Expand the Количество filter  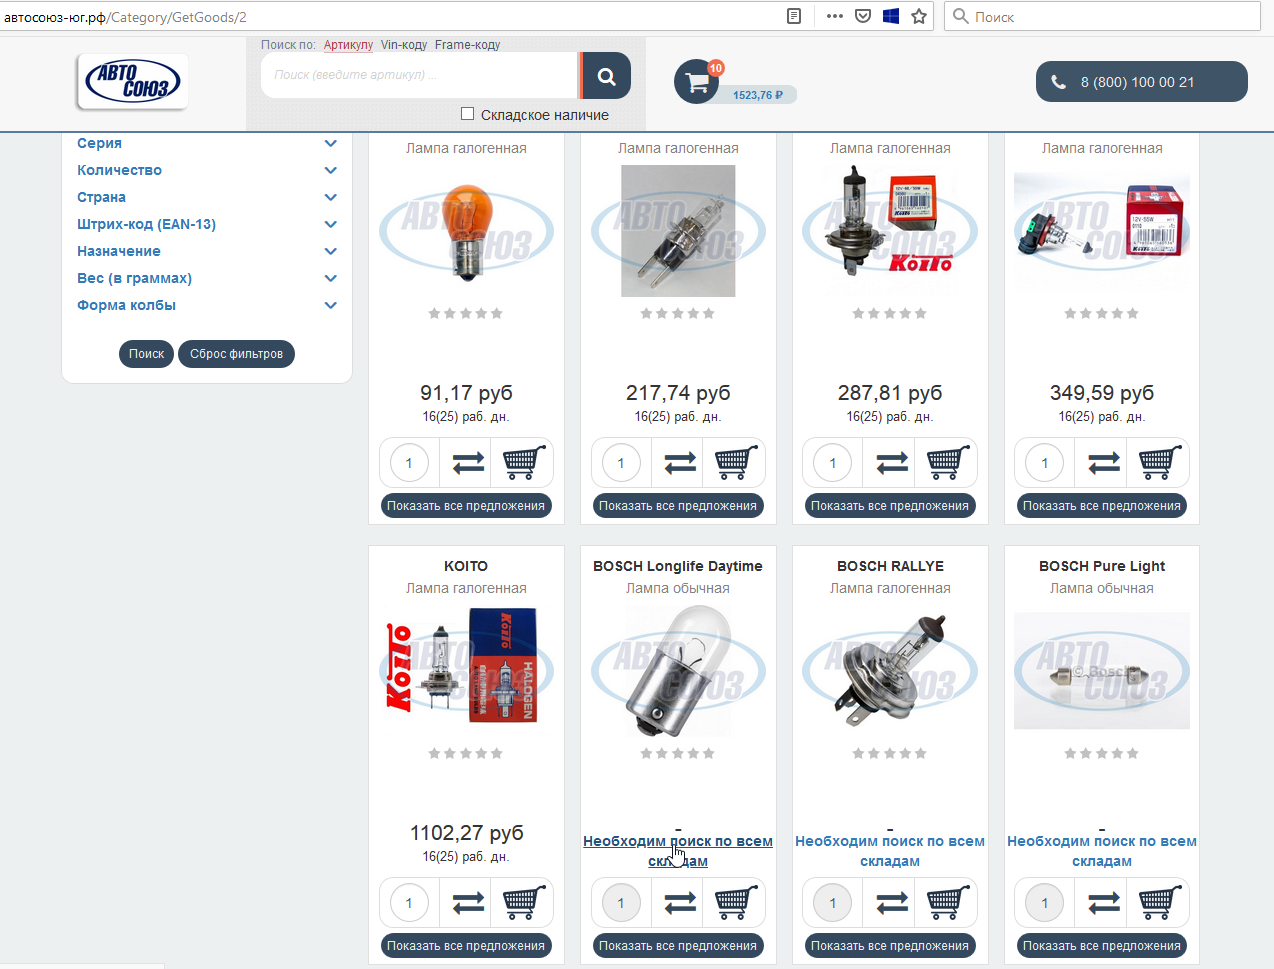(331, 170)
